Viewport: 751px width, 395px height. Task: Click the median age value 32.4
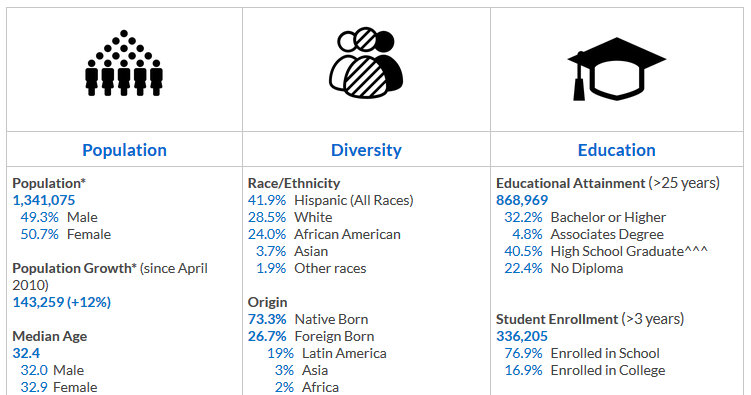tap(26, 353)
